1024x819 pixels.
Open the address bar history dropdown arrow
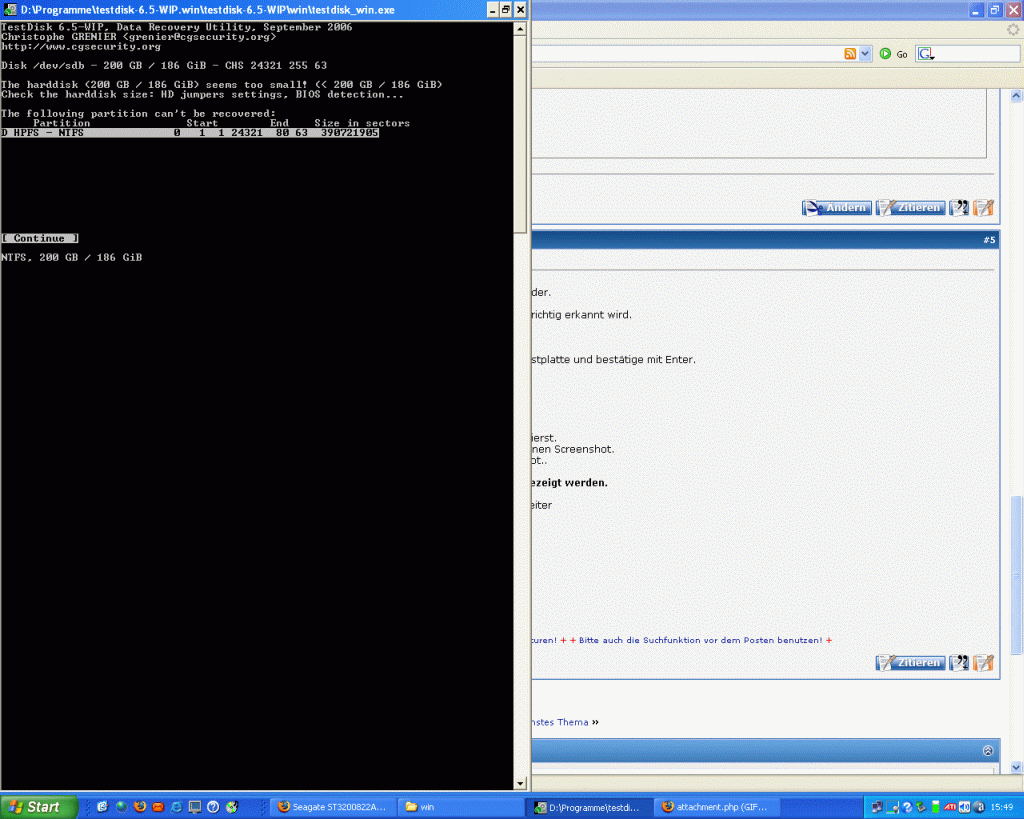865,54
